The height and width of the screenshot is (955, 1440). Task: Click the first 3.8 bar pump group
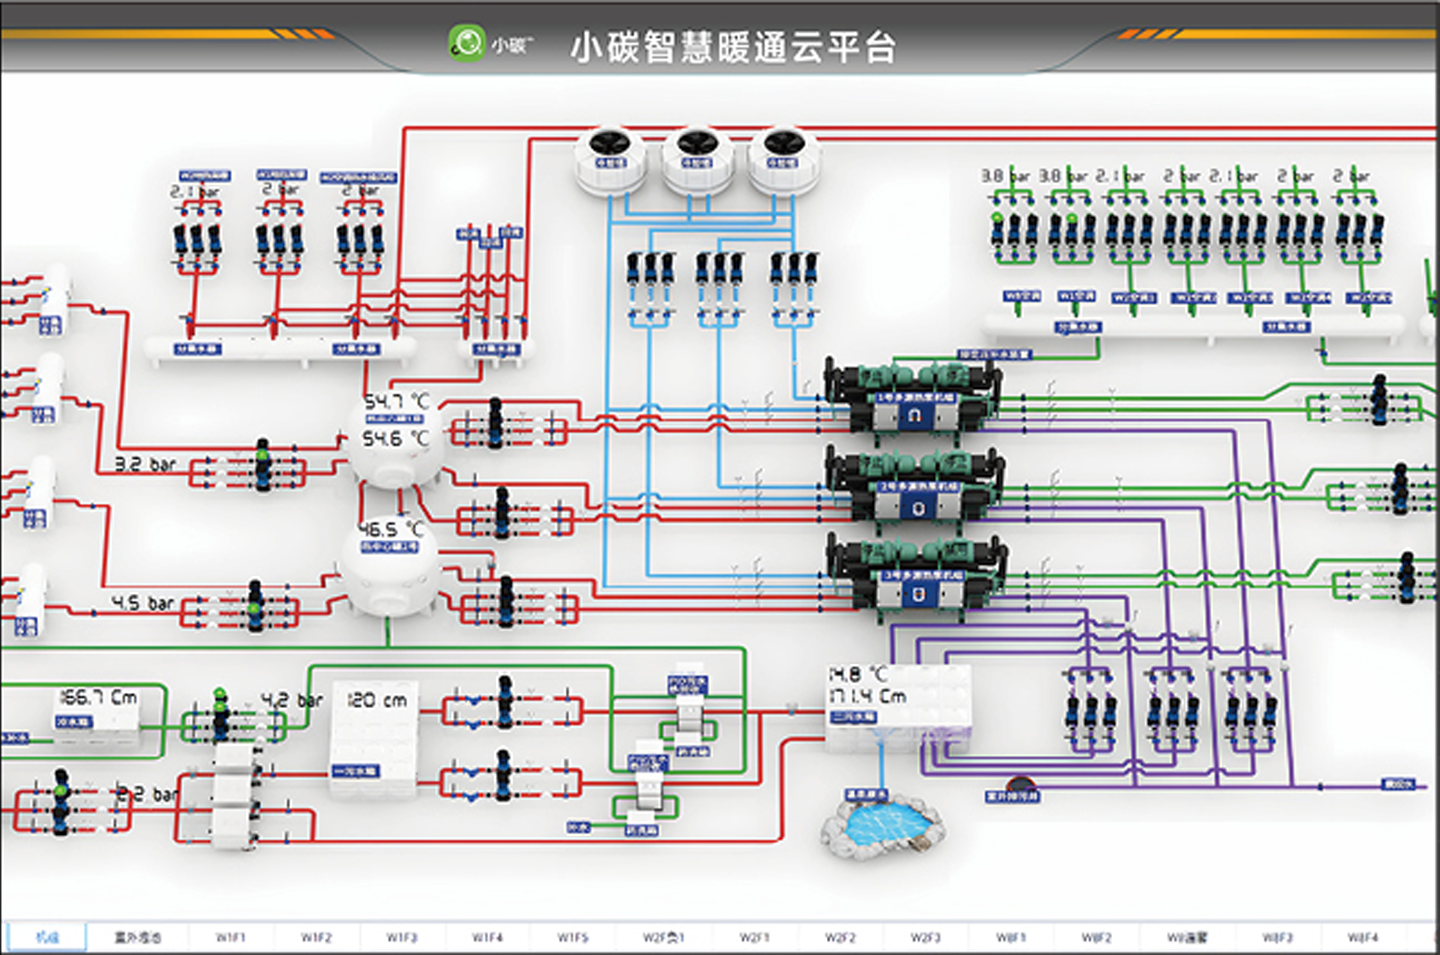pyautogui.click(x=1012, y=233)
